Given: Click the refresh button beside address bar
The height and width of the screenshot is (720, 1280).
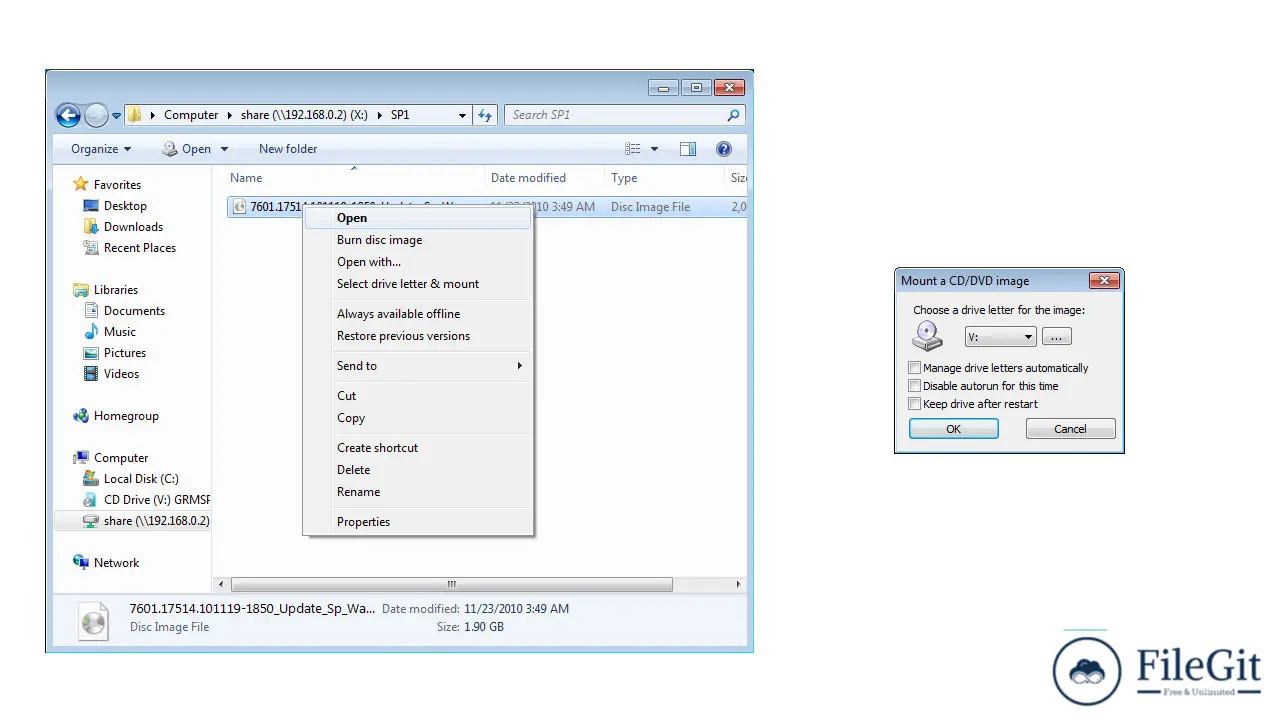Looking at the screenshot, I should coord(485,115).
